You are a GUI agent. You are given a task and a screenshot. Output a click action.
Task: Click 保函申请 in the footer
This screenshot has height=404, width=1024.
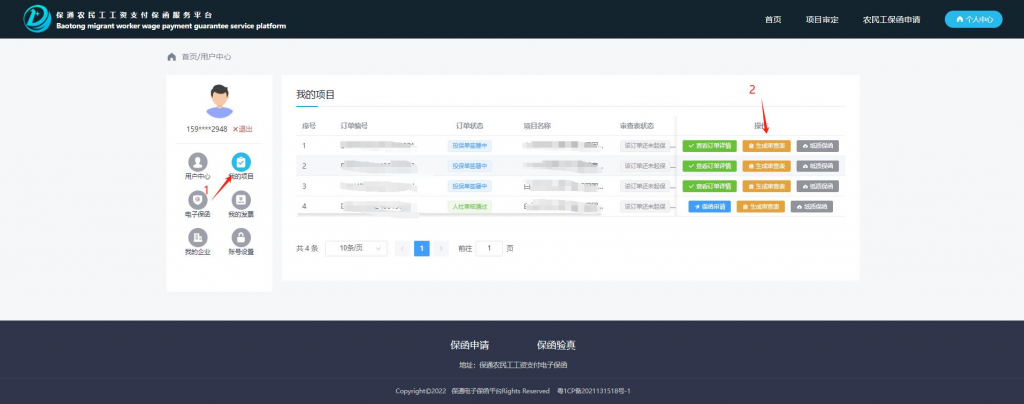pos(470,345)
